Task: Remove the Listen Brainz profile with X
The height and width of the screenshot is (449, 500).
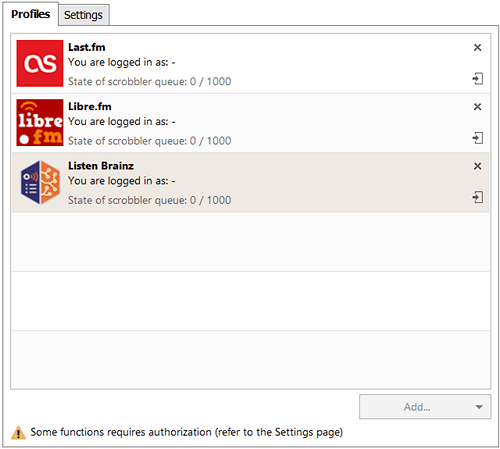Action: [477, 166]
